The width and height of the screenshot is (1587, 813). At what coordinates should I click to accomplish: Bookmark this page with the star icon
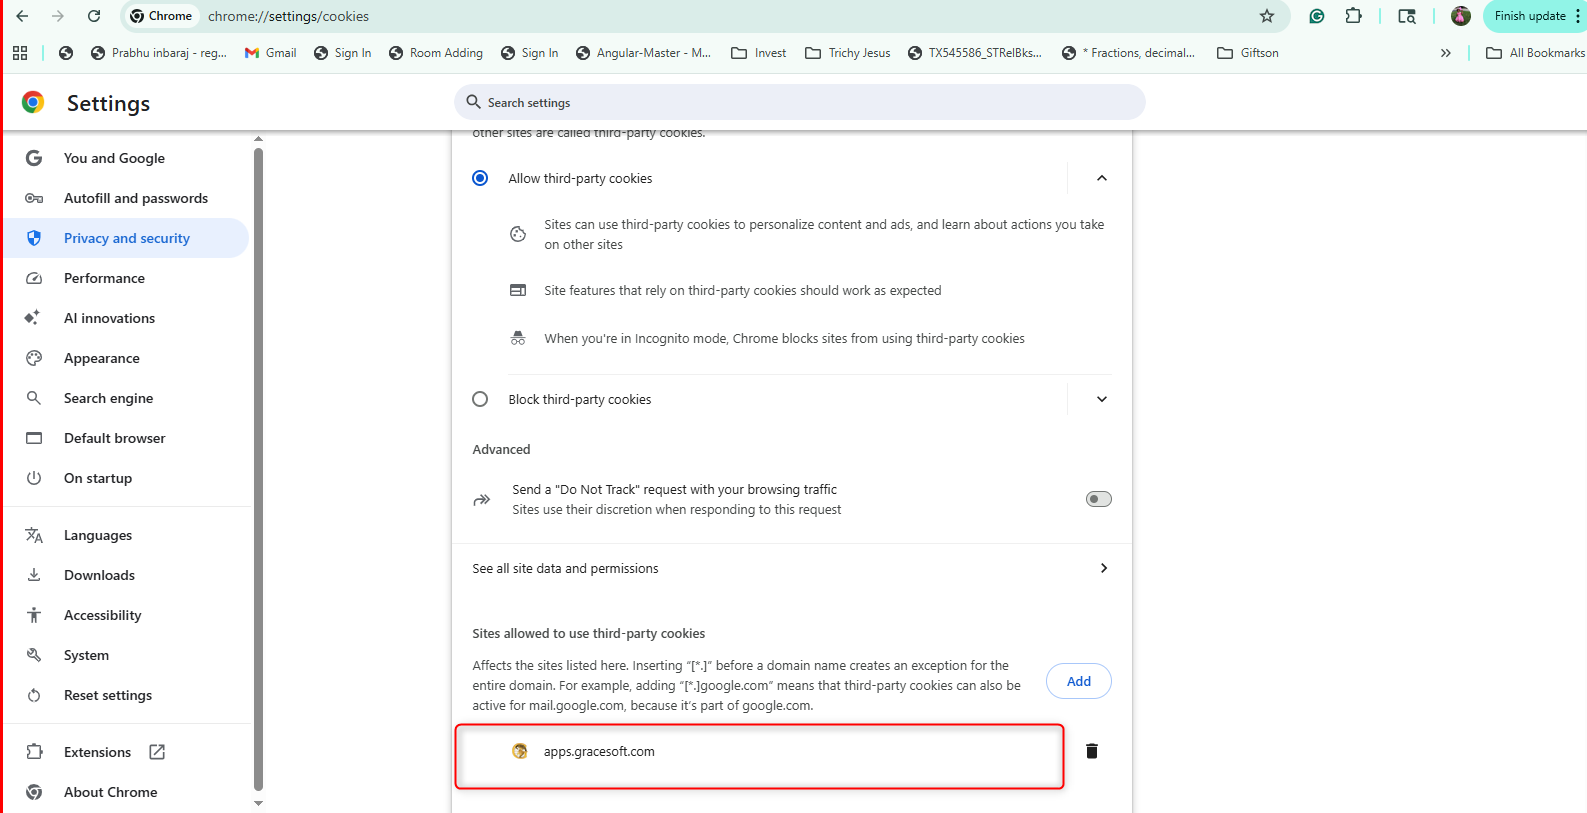(1267, 16)
